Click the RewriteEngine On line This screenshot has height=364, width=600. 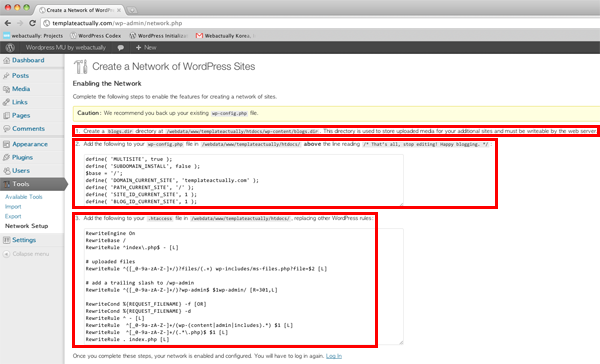111,233
